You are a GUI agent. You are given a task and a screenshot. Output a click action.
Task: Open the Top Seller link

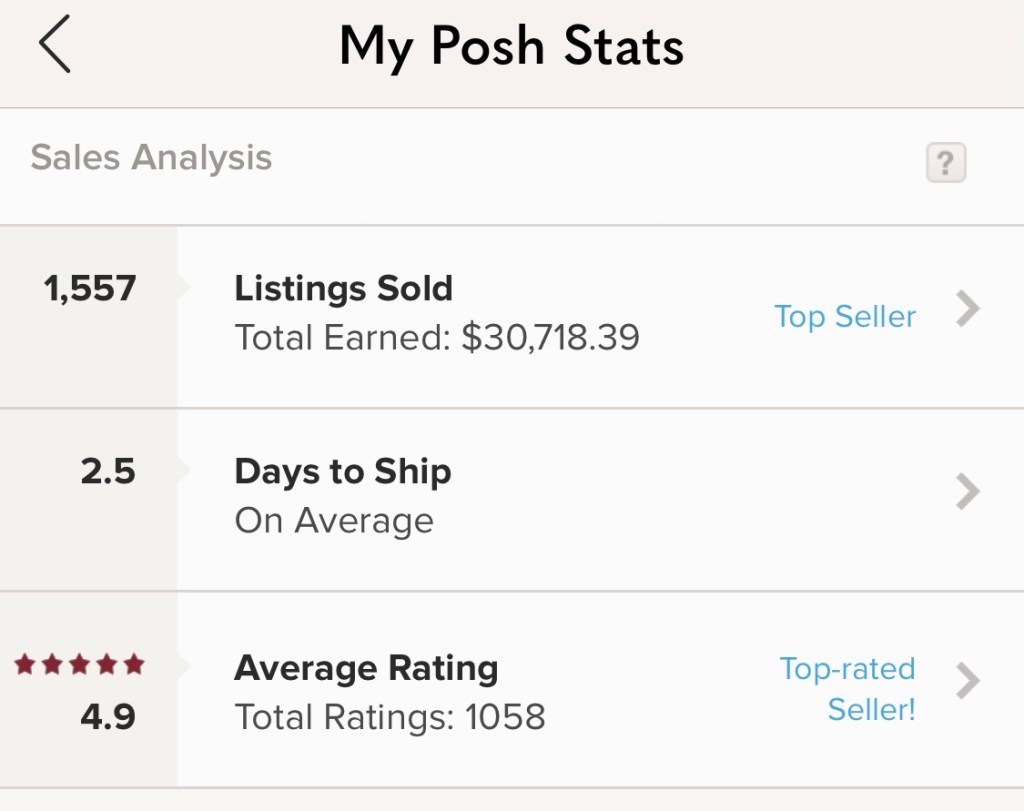(845, 317)
